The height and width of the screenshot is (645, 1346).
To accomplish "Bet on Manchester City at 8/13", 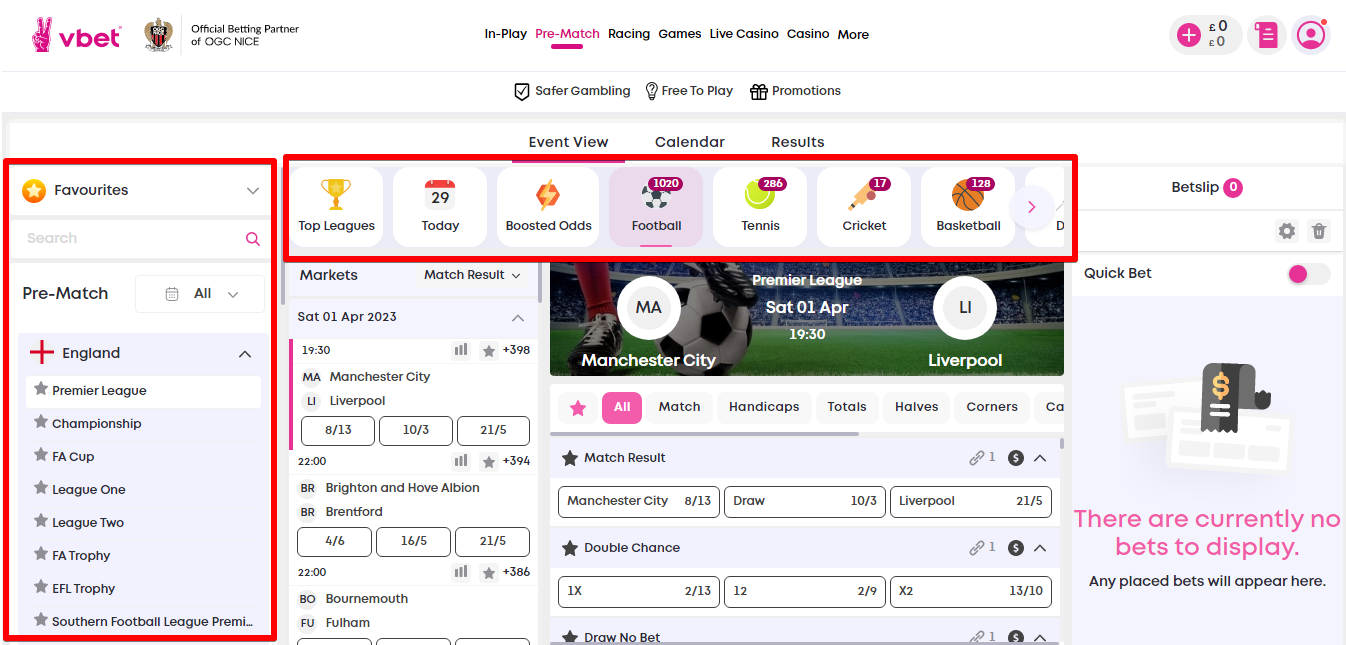I will tap(336, 430).
